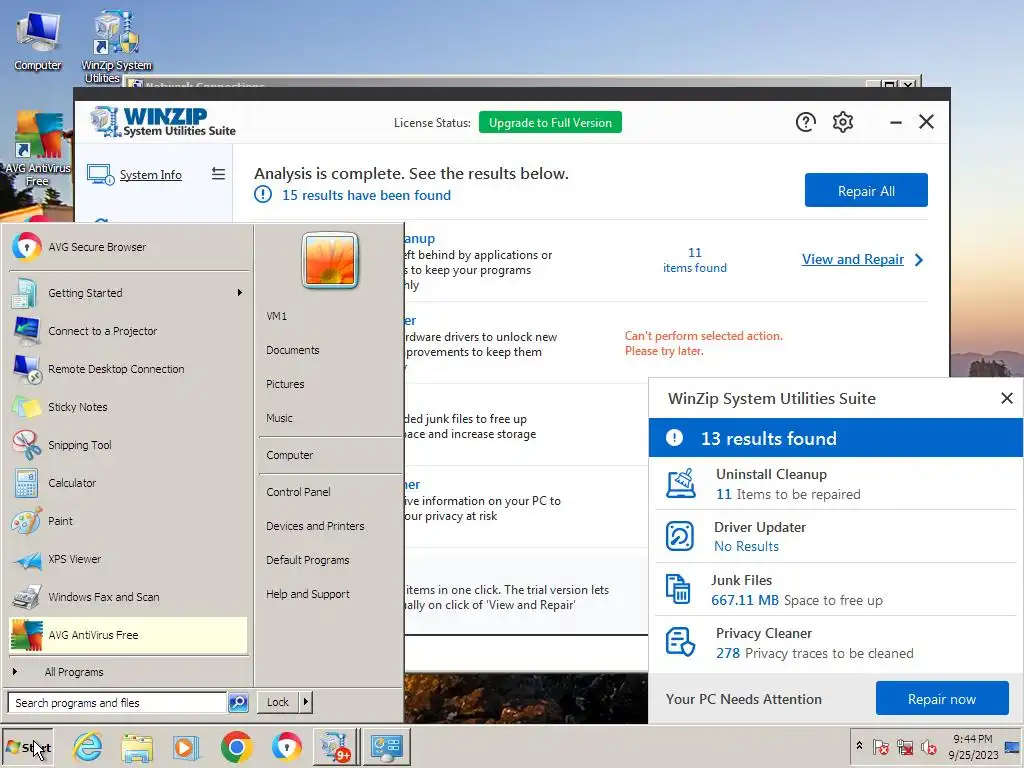Click the WinZip System Utilities Suite logo

[163, 122]
